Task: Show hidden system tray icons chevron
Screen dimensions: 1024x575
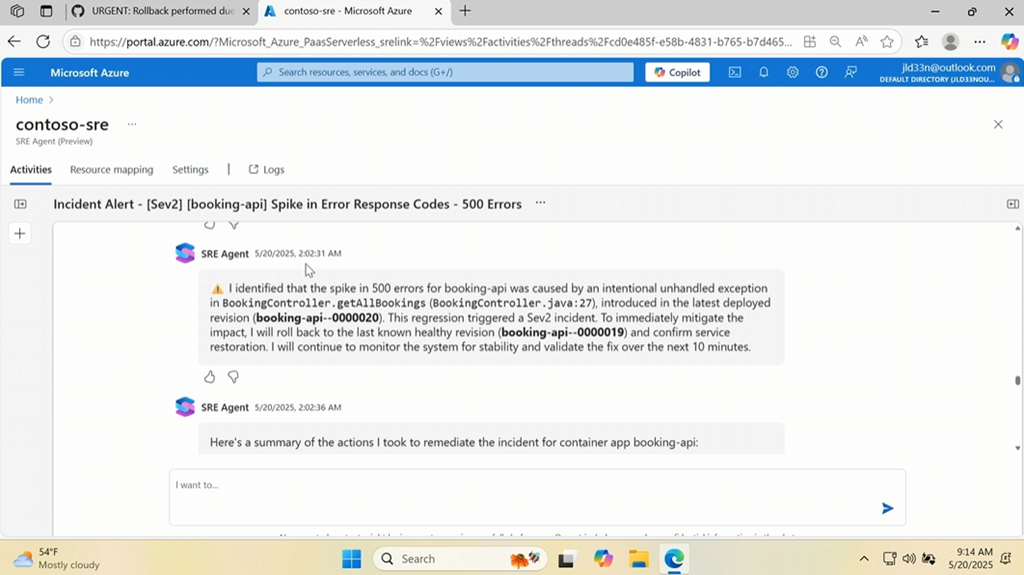Action: tap(864, 559)
